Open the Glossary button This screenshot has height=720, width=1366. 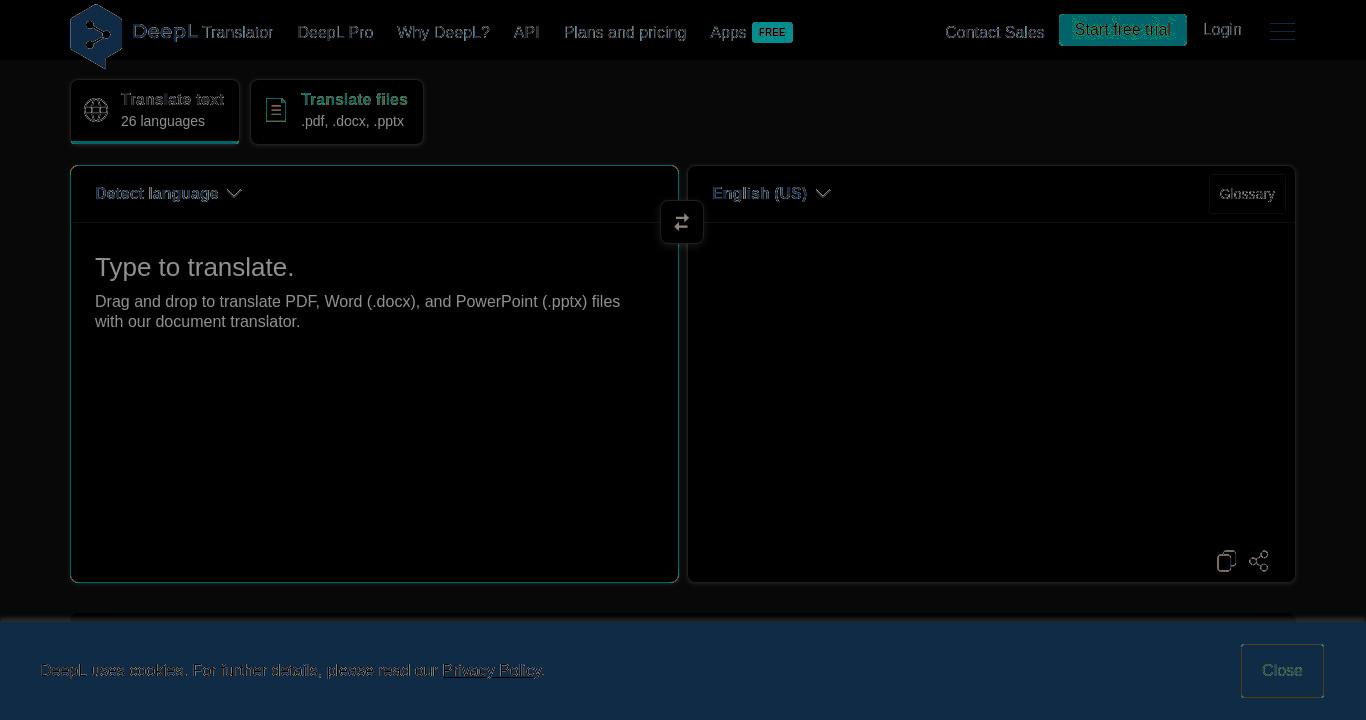[1247, 194]
